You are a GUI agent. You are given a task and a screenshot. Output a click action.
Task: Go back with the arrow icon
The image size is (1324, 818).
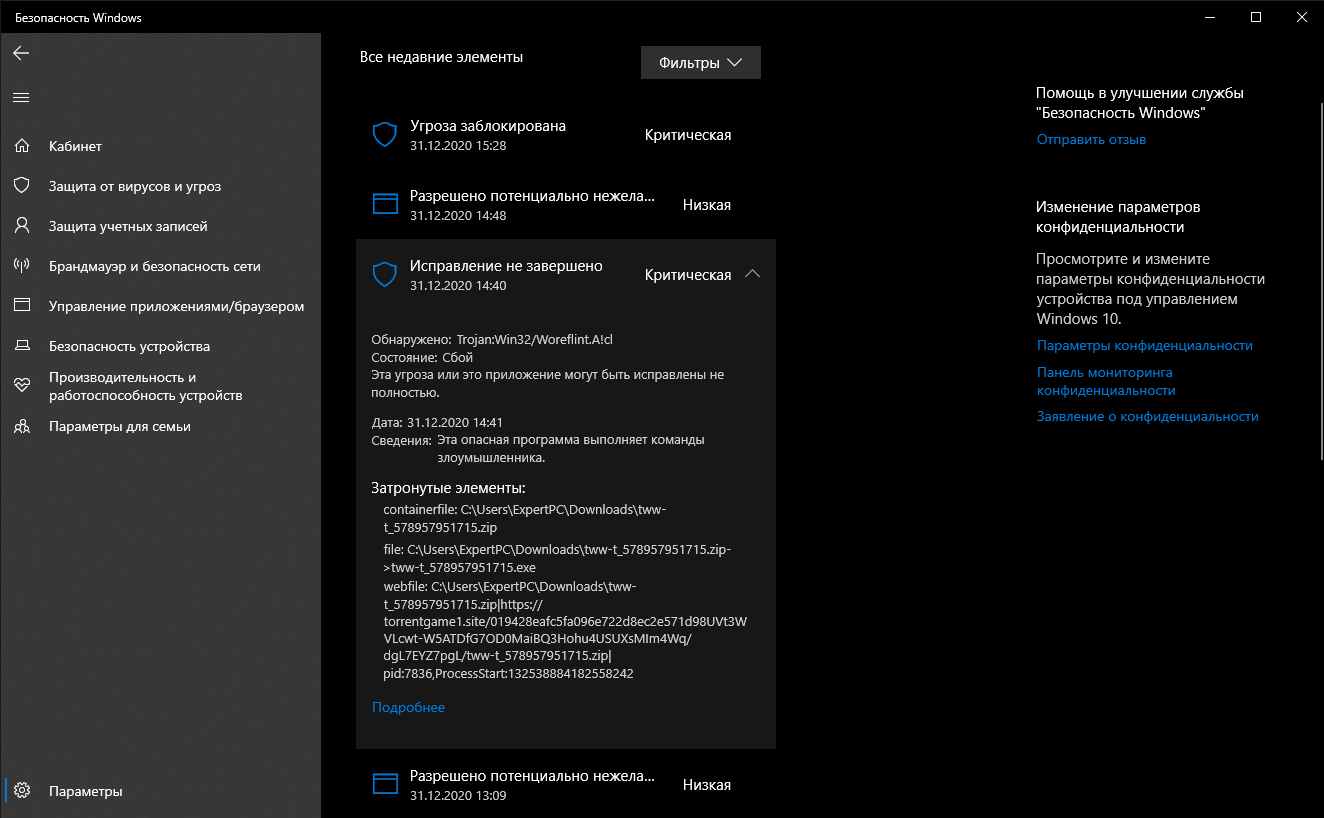21,53
